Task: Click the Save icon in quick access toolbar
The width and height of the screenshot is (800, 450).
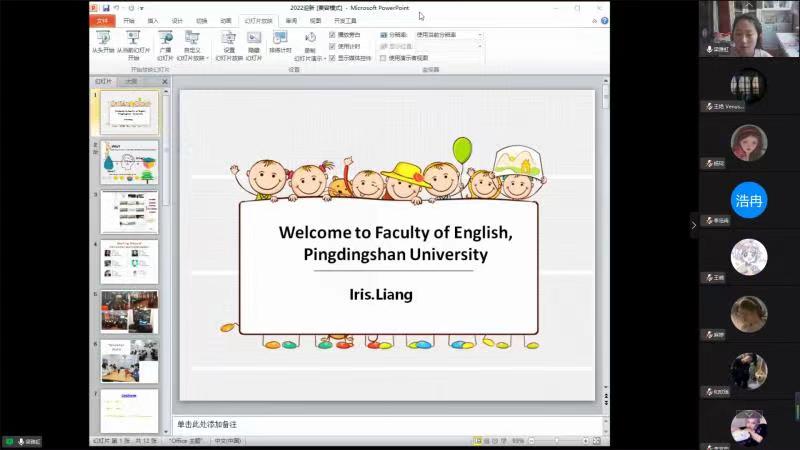Action: 105,7
